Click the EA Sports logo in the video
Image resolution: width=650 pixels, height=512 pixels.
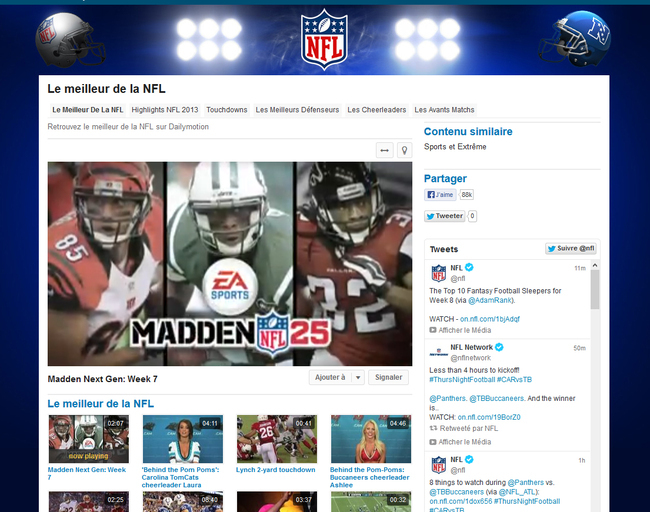click(x=230, y=286)
